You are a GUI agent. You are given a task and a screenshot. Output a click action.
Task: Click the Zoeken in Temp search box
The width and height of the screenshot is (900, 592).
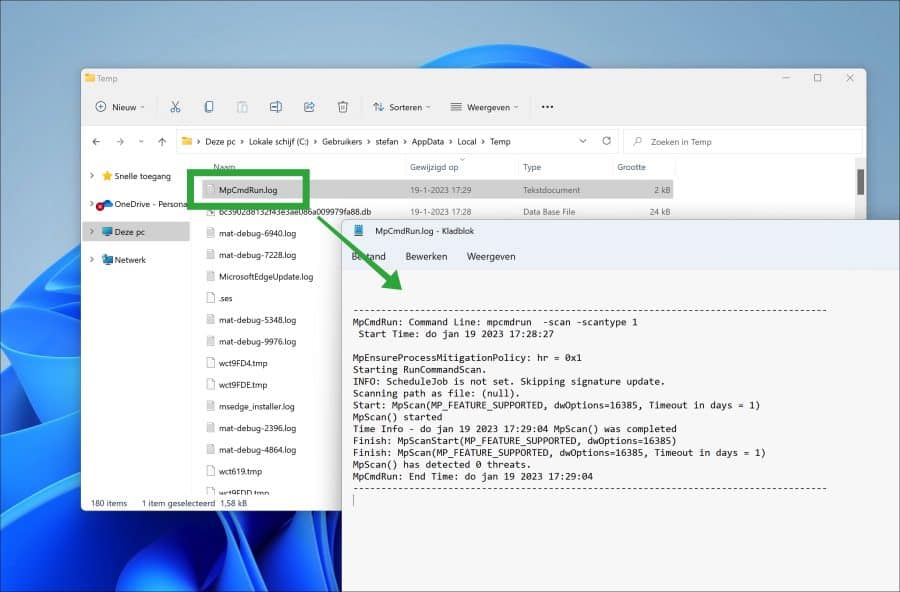(x=743, y=141)
